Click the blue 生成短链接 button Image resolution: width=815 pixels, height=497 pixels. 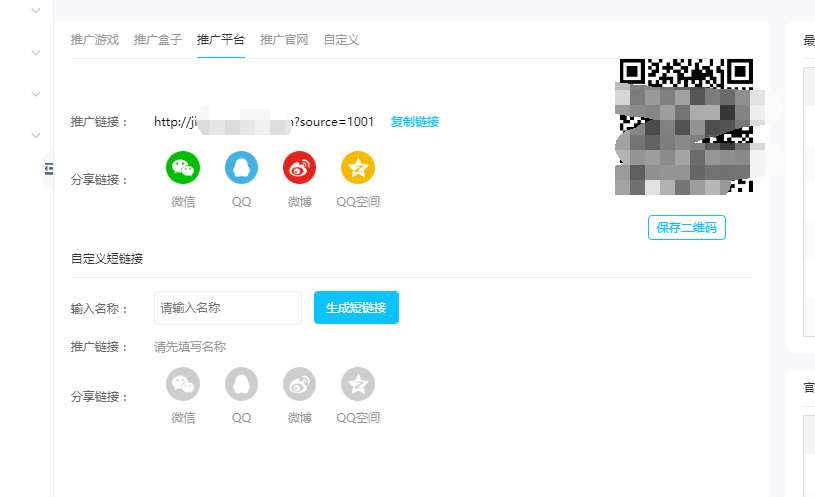click(356, 308)
